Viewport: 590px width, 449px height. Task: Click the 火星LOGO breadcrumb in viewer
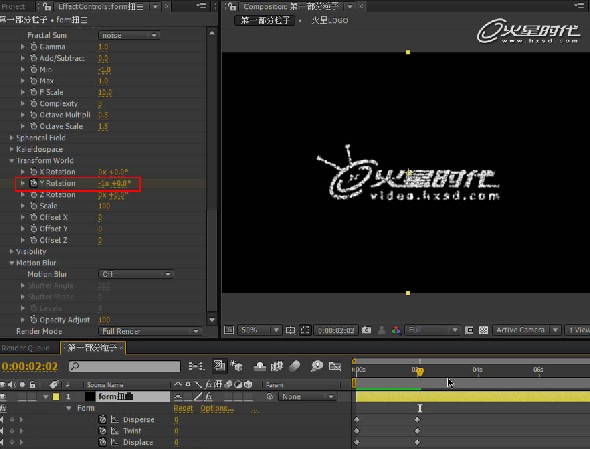click(x=330, y=20)
